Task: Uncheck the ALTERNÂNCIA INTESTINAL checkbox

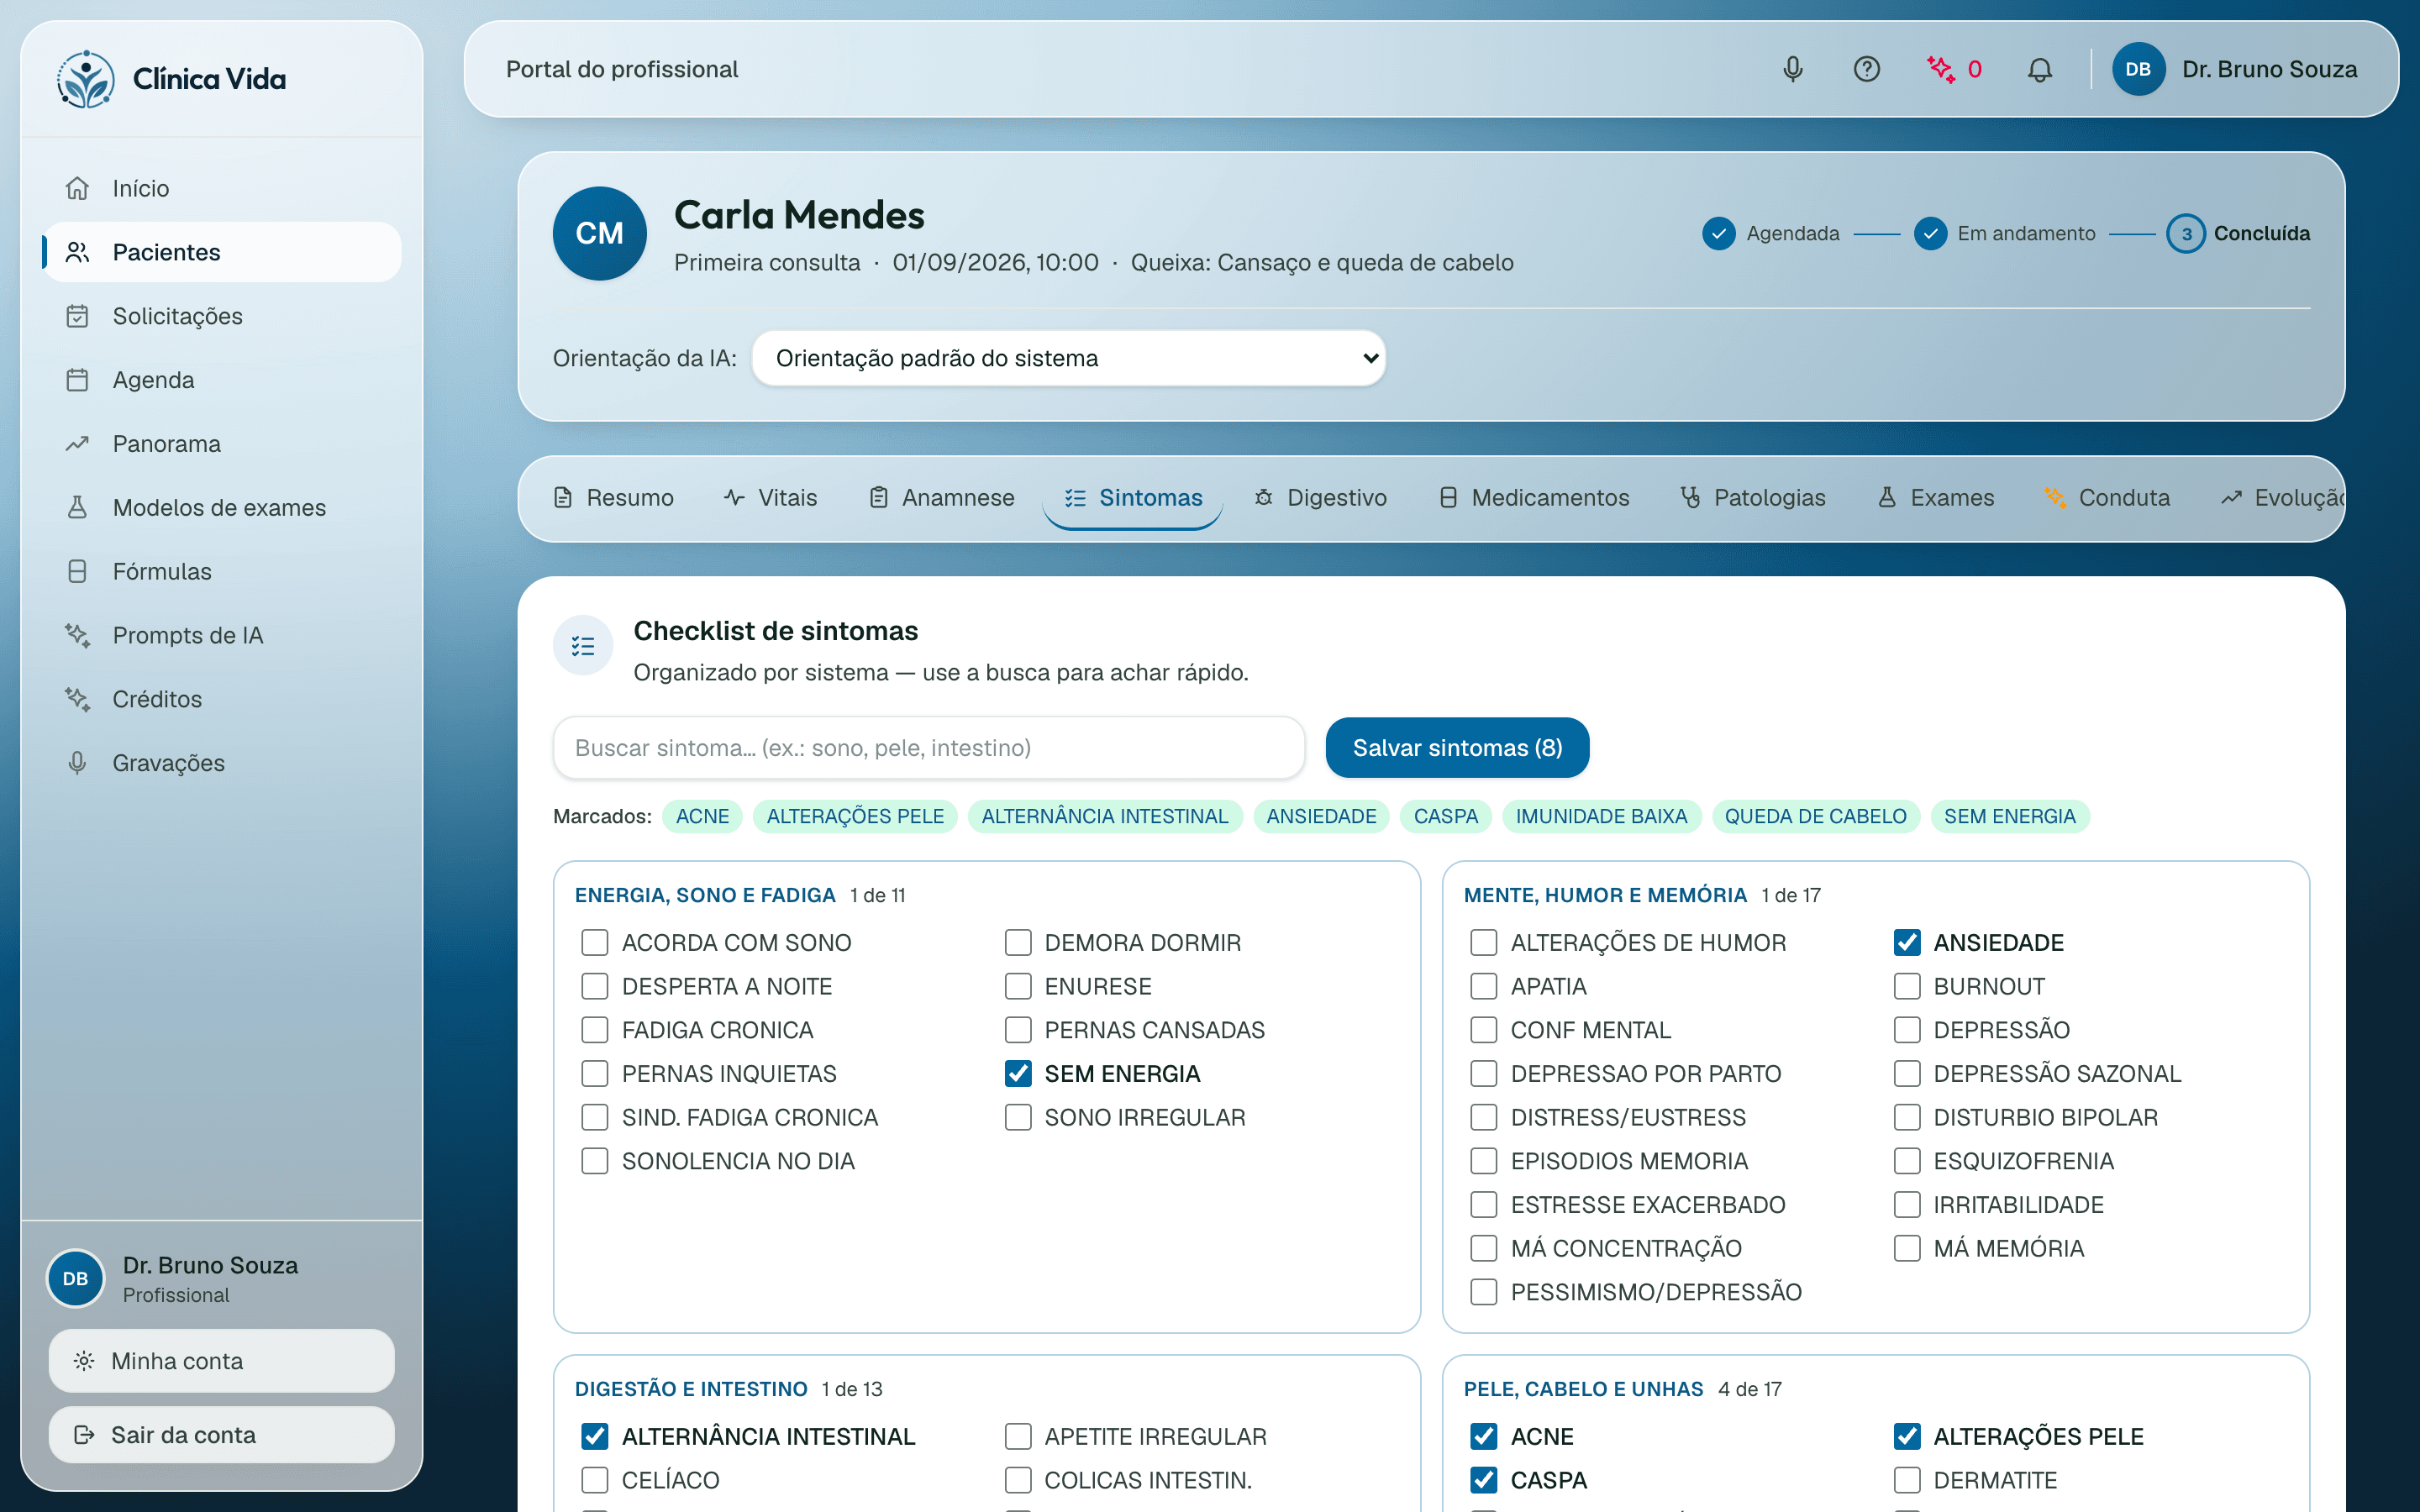Action: click(595, 1436)
